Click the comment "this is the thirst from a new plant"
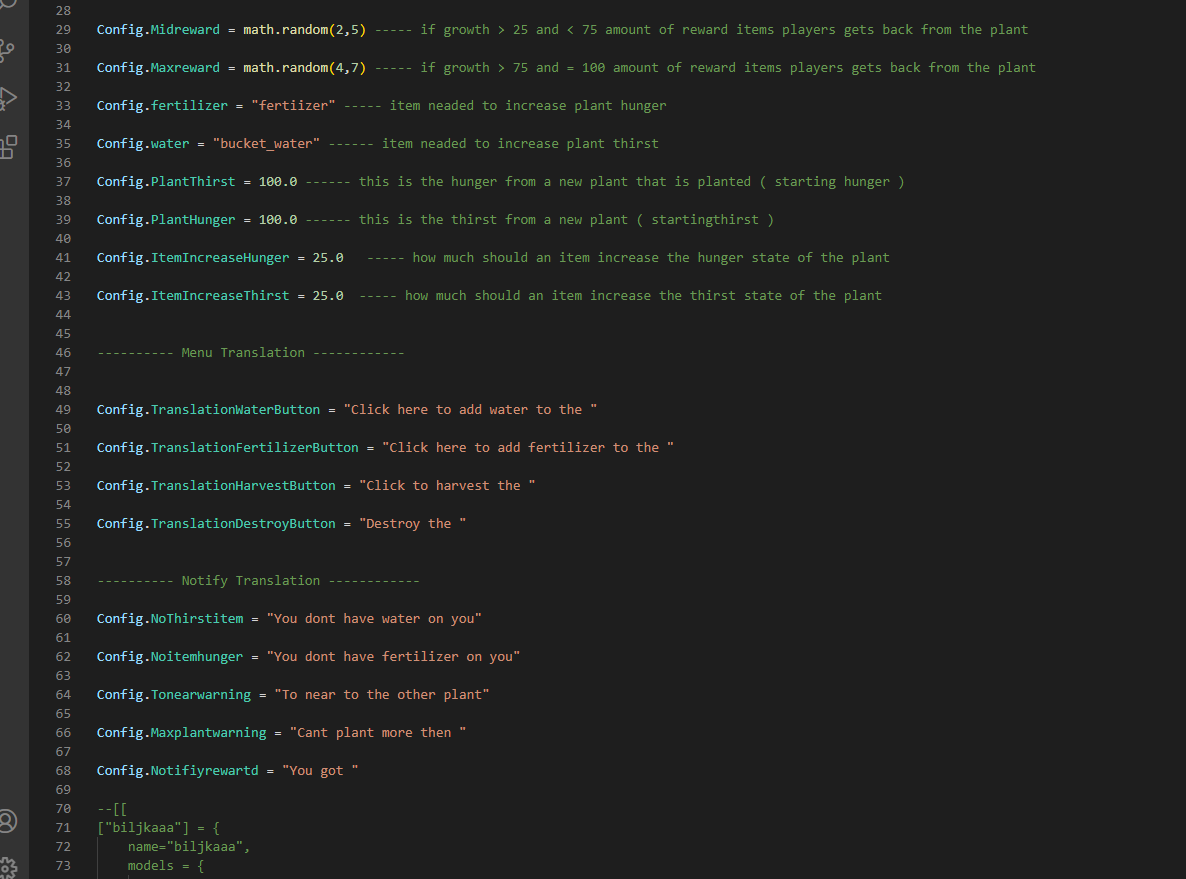The height and width of the screenshot is (879, 1186). click(493, 219)
